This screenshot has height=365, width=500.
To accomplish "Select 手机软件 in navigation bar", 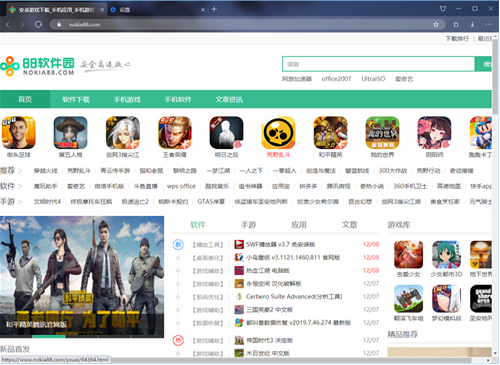I will coord(178,99).
